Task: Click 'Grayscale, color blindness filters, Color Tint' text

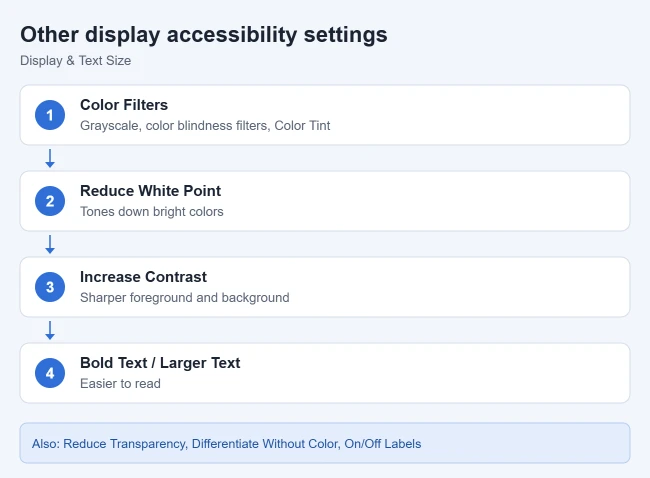Action: pyautogui.click(x=205, y=126)
